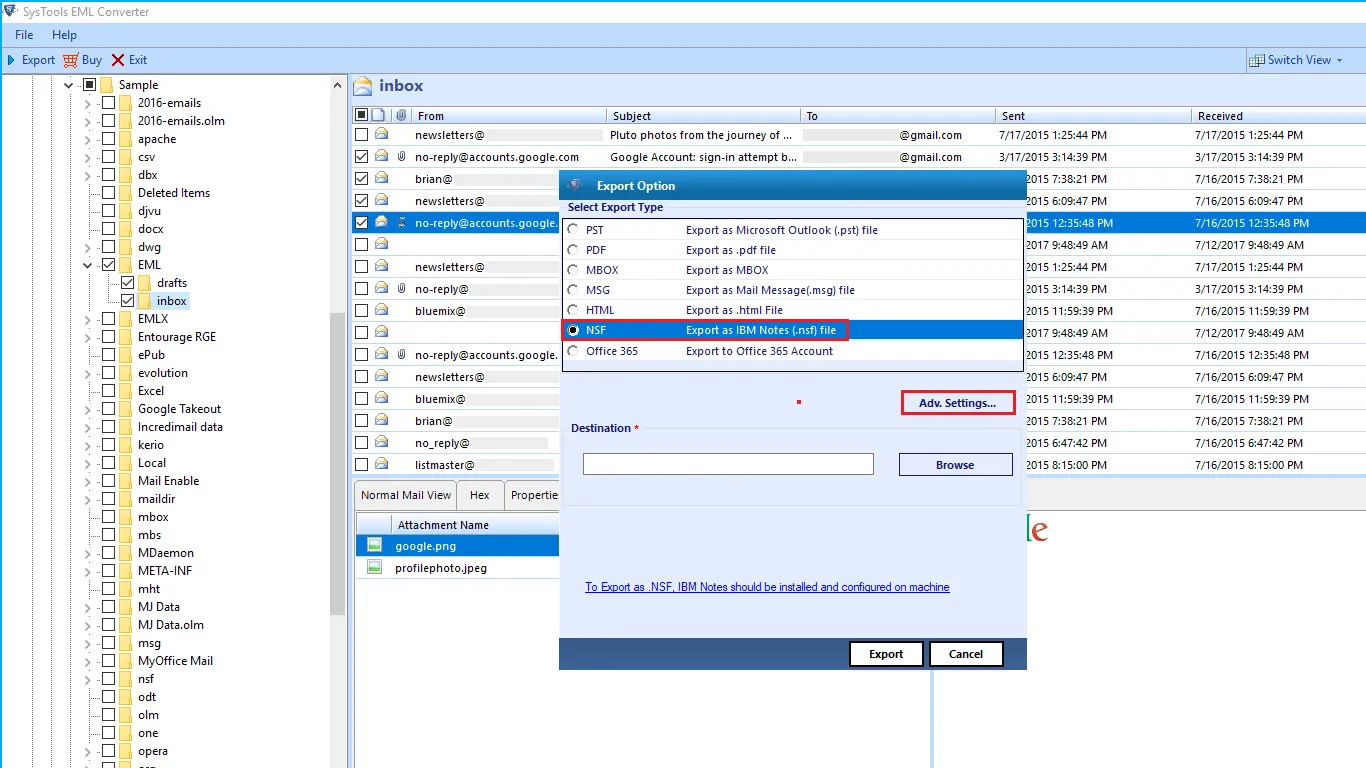1366x768 pixels.
Task: Cancel the Export Option dialog
Action: 966,654
